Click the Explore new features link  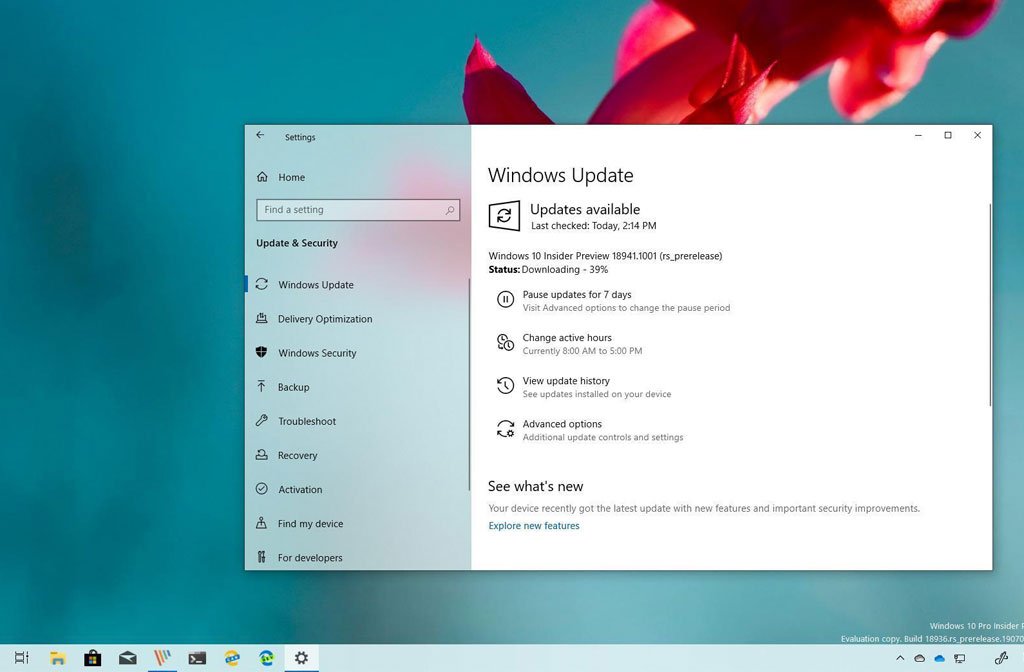(x=534, y=526)
